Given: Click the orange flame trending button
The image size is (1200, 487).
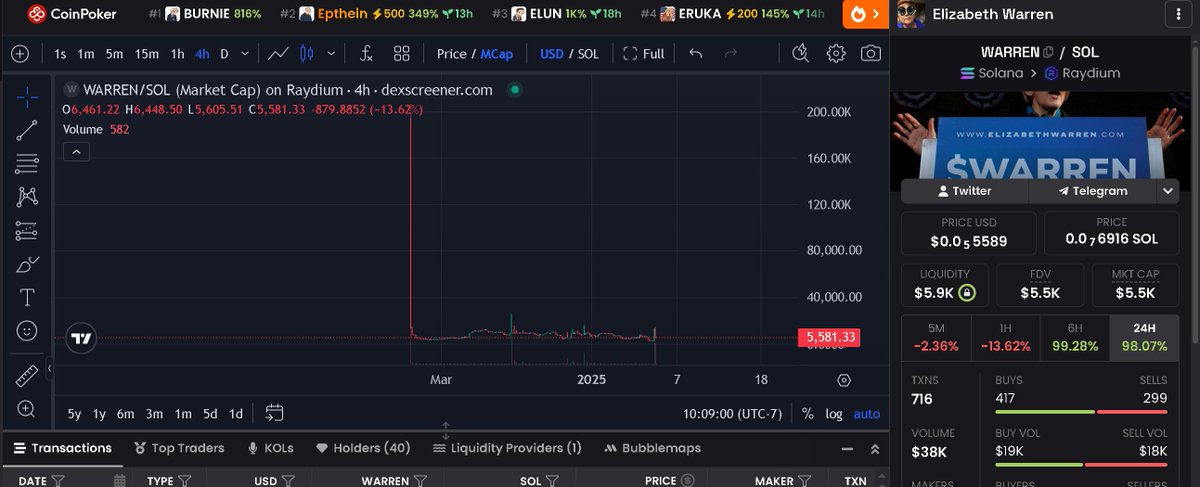Looking at the screenshot, I should click(865, 14).
